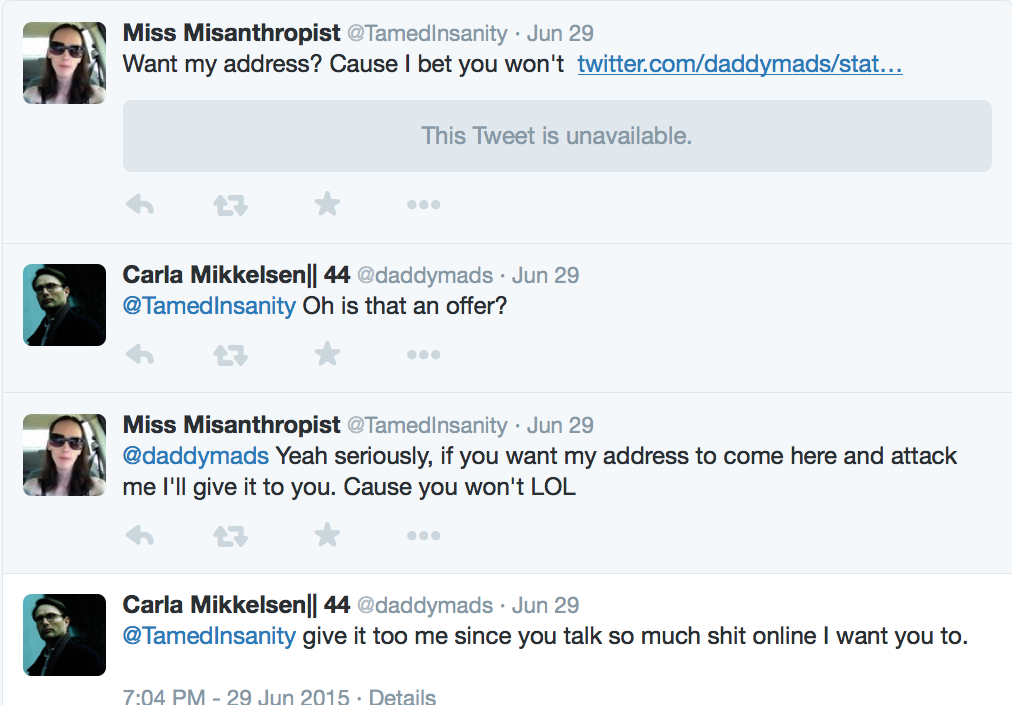Retweet the "Yeah seriously" tweet

(231, 536)
